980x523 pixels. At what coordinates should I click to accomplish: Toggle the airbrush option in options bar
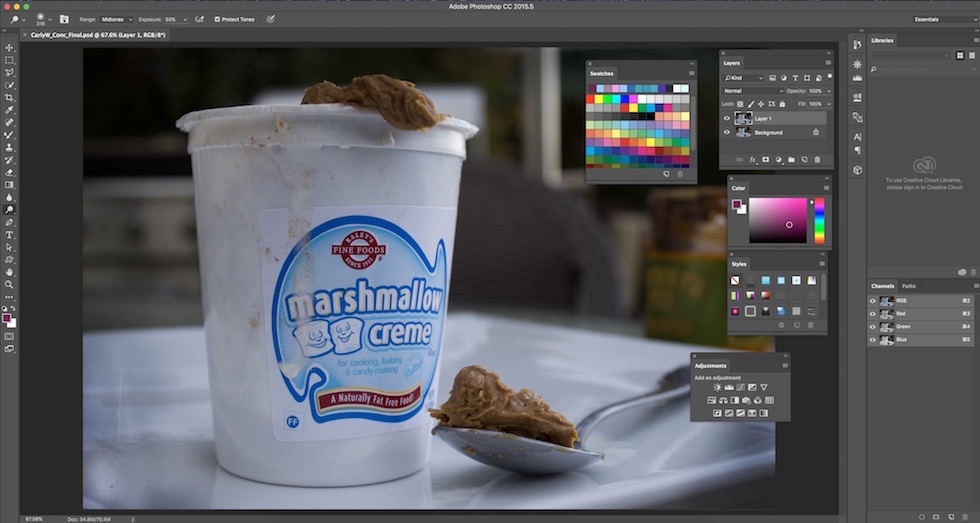[200, 19]
